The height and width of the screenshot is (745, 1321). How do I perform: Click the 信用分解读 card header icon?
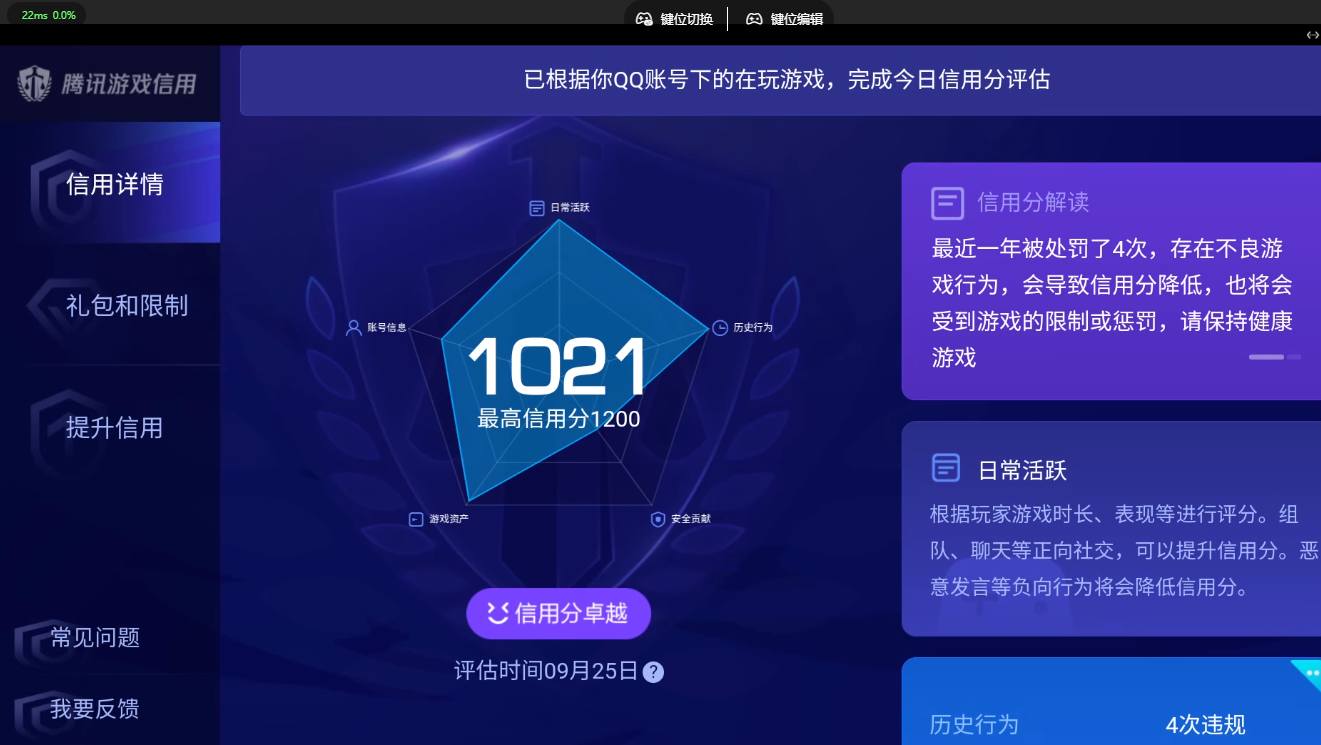[x=947, y=203]
